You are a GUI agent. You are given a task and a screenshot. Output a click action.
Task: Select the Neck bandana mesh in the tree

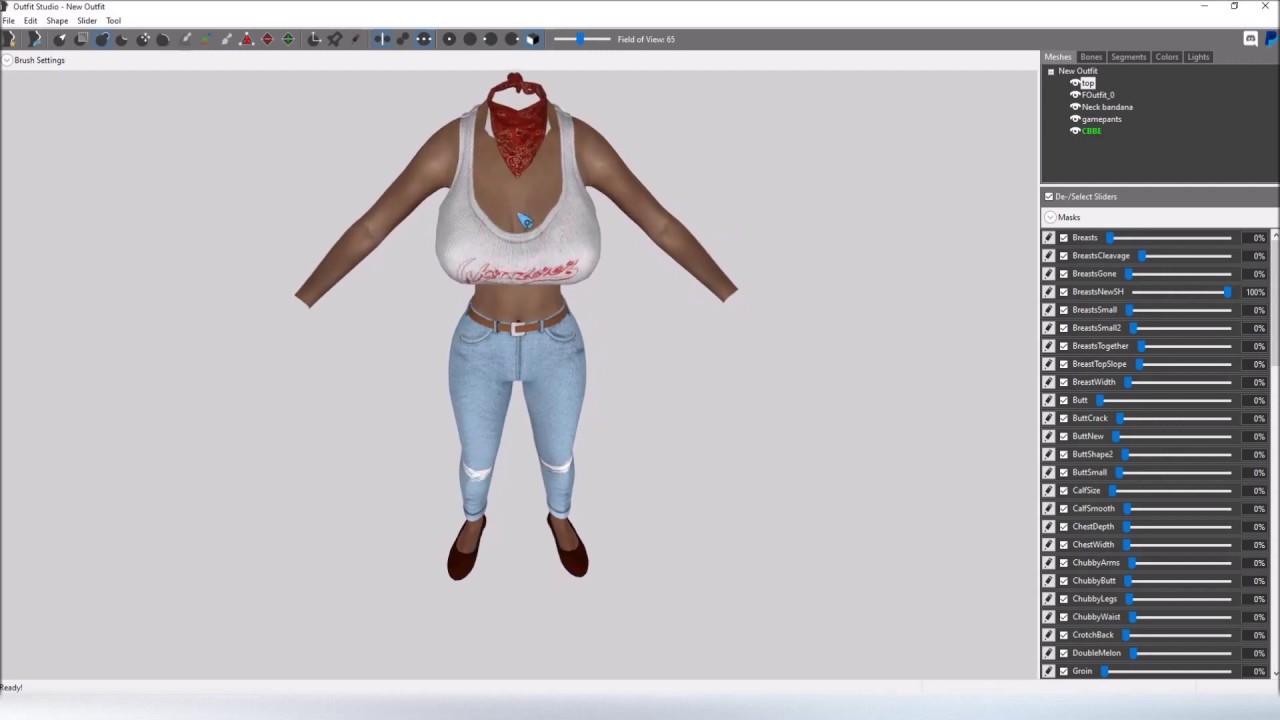pyautogui.click(x=1107, y=107)
